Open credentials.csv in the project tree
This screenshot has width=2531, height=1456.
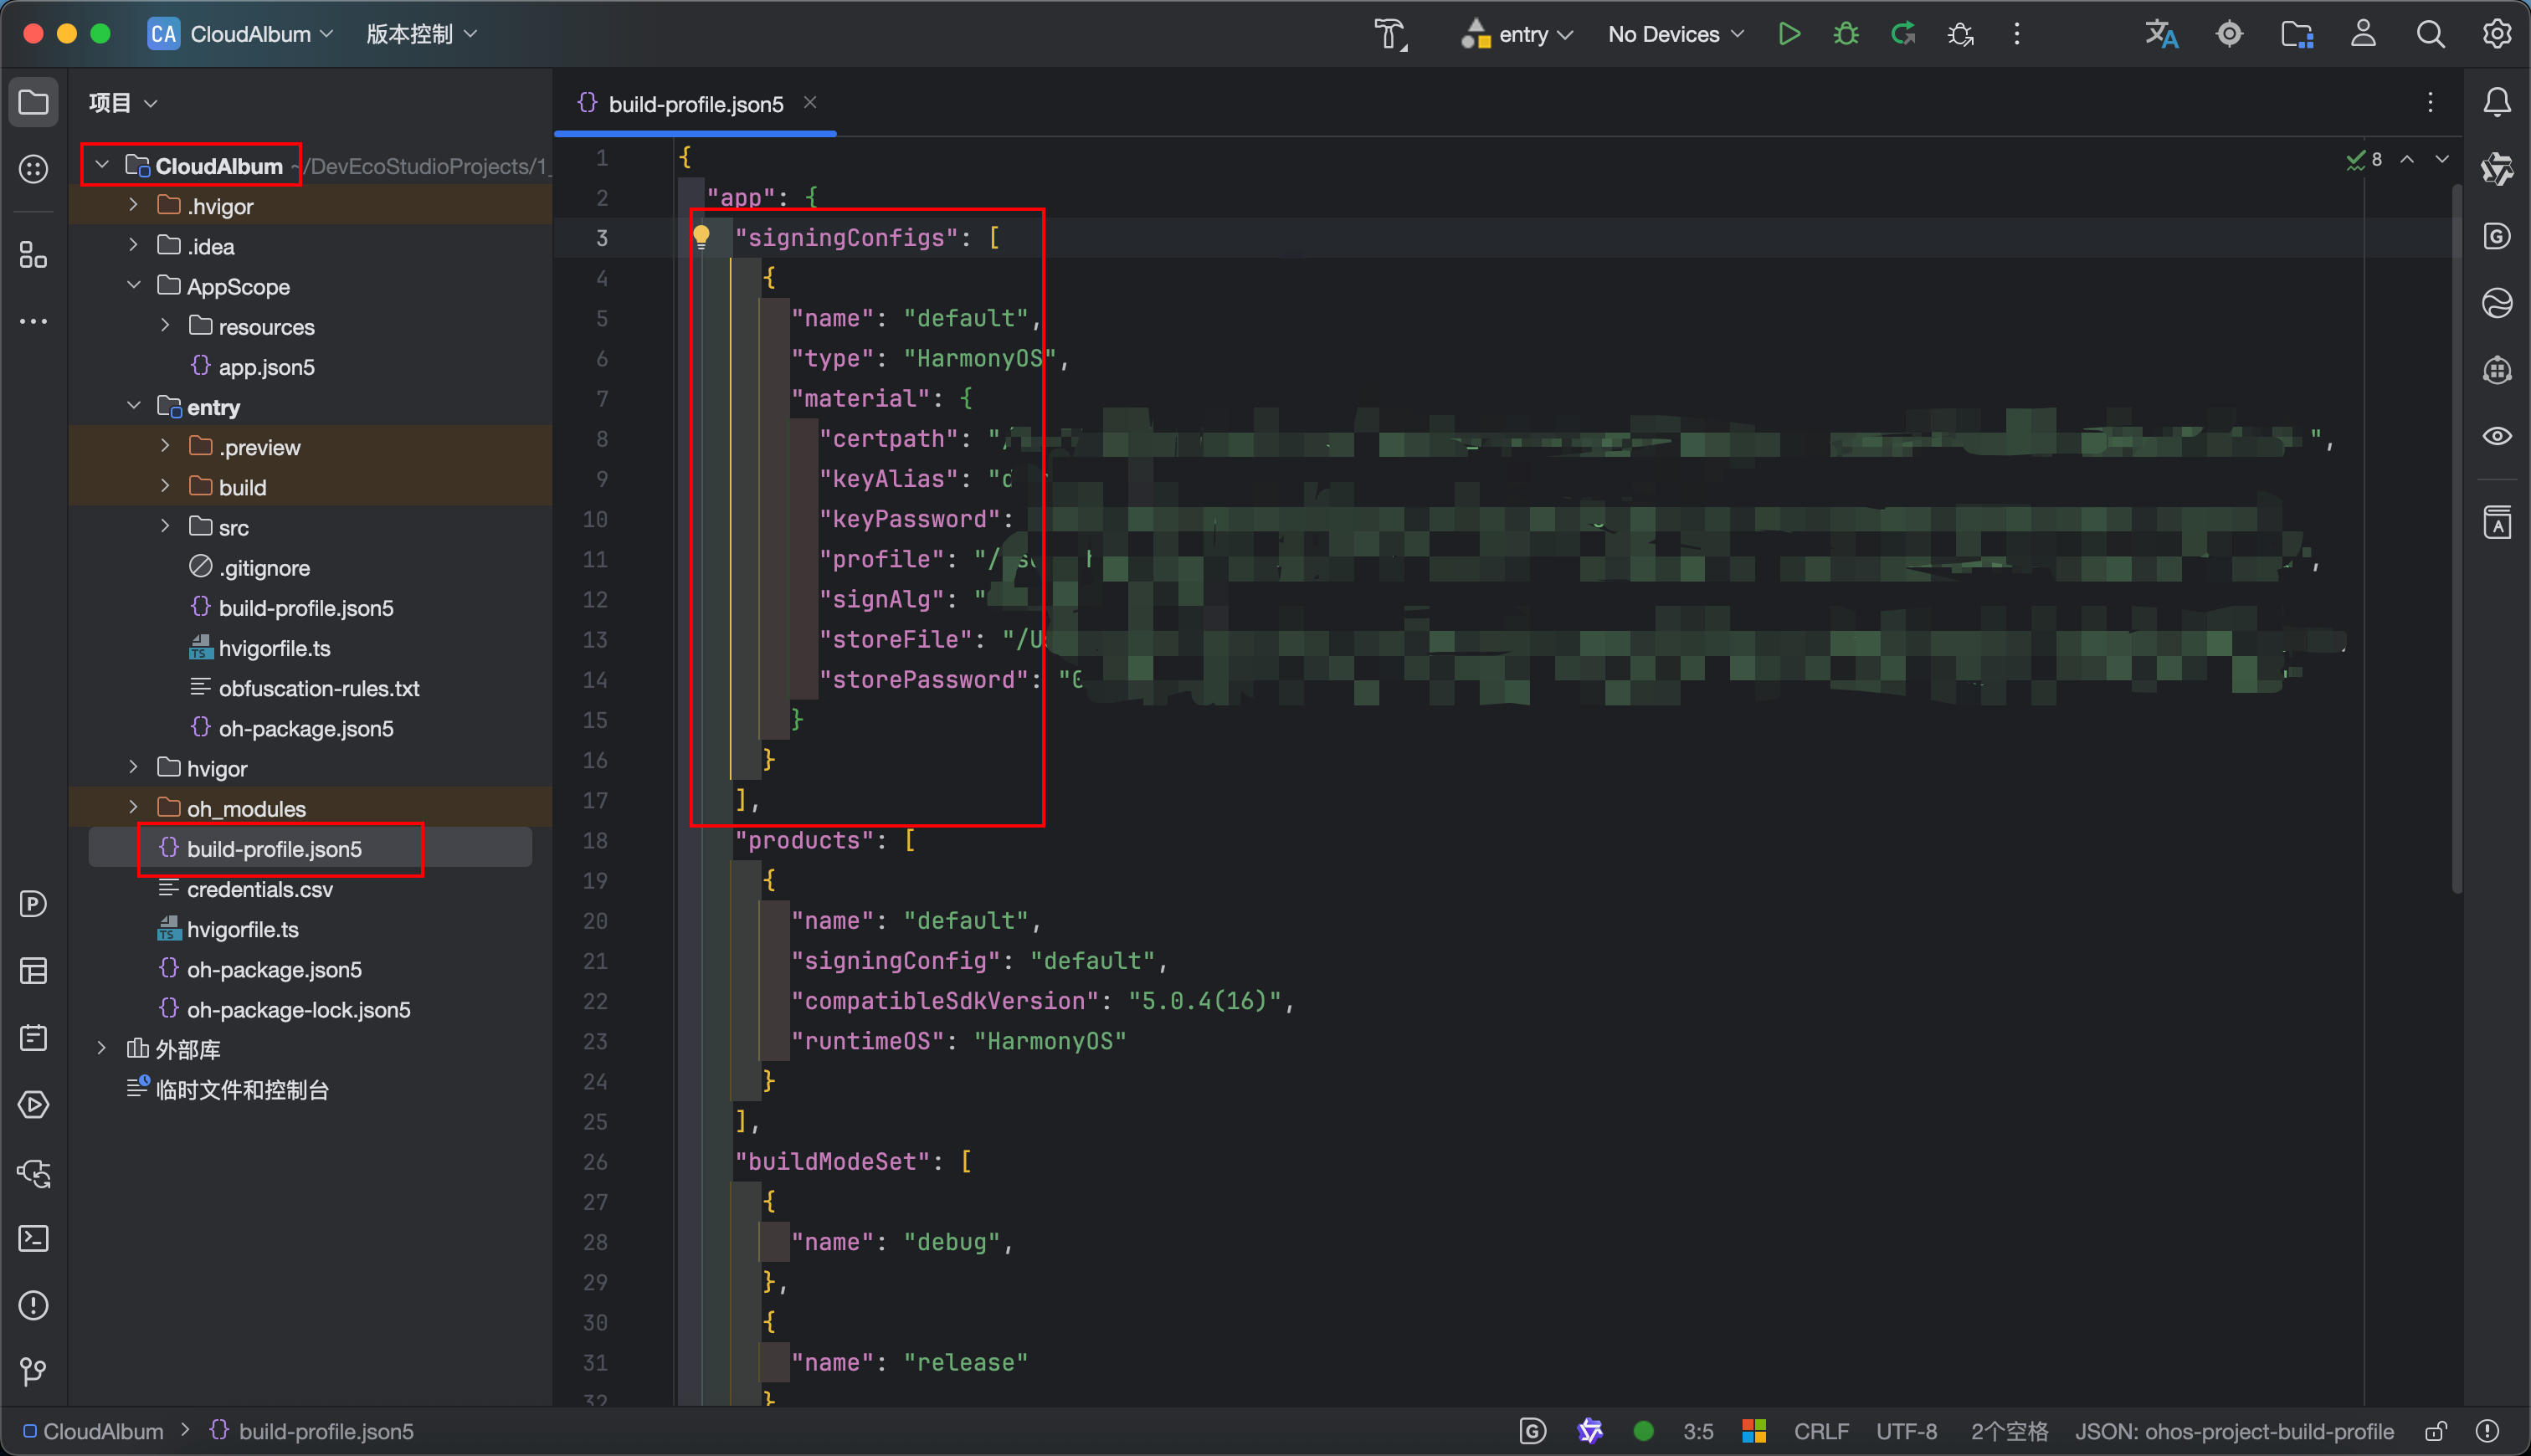(x=259, y=889)
